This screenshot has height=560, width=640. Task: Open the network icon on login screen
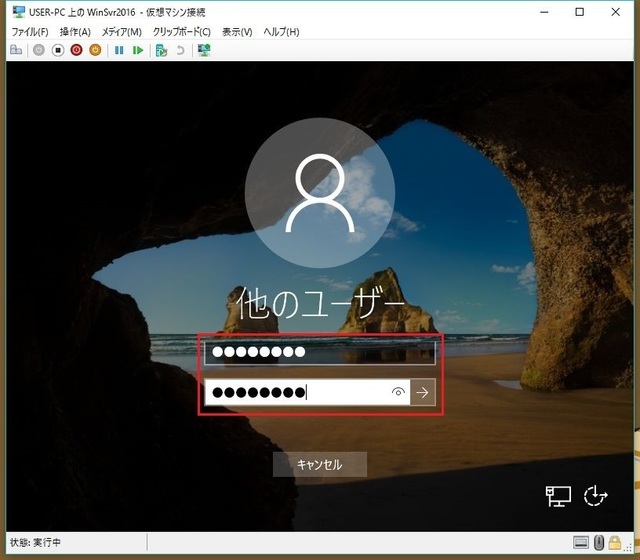pos(557,495)
